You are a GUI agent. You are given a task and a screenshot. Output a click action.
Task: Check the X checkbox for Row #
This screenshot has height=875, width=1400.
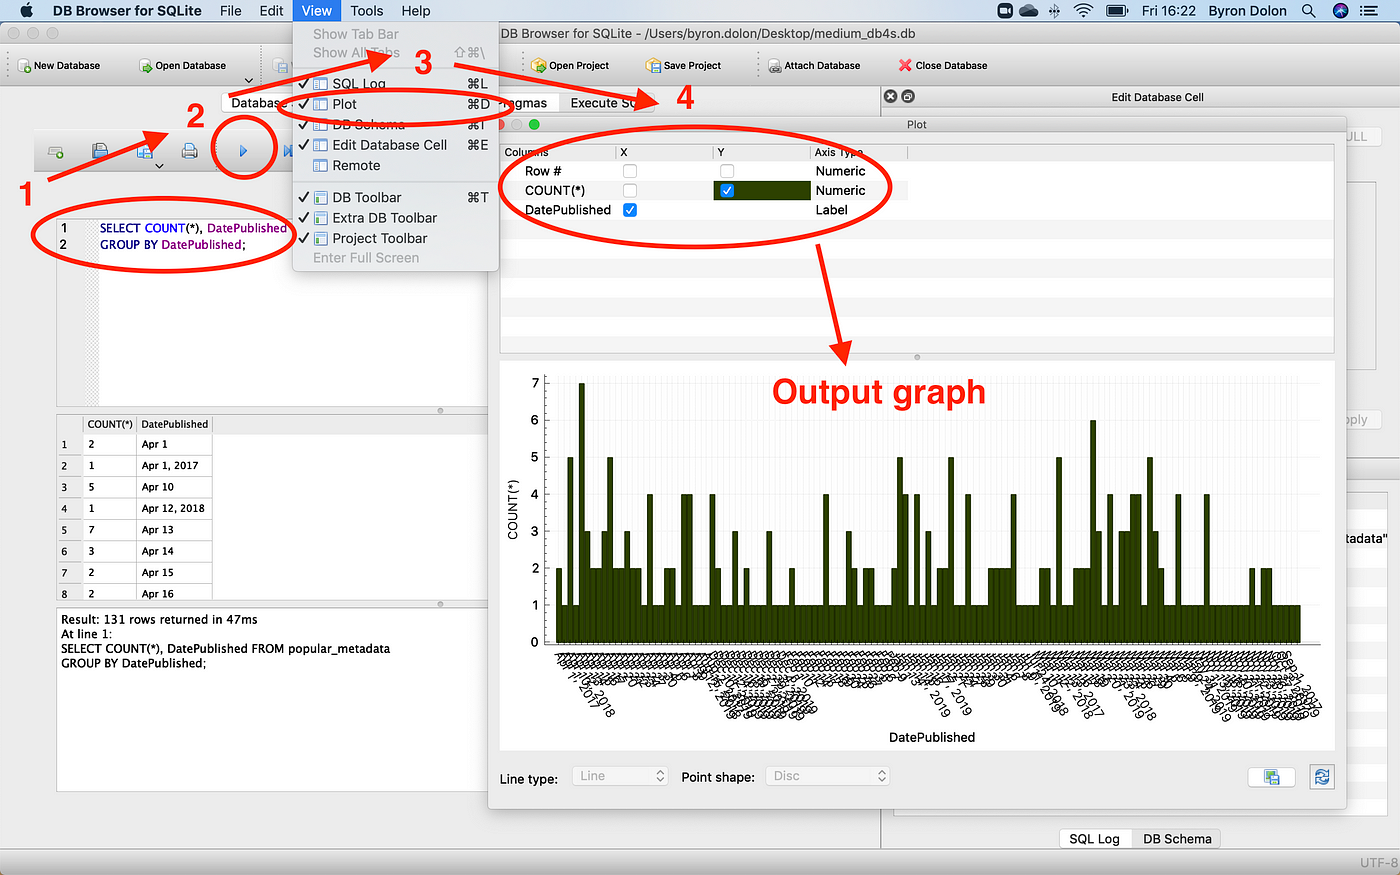click(630, 171)
